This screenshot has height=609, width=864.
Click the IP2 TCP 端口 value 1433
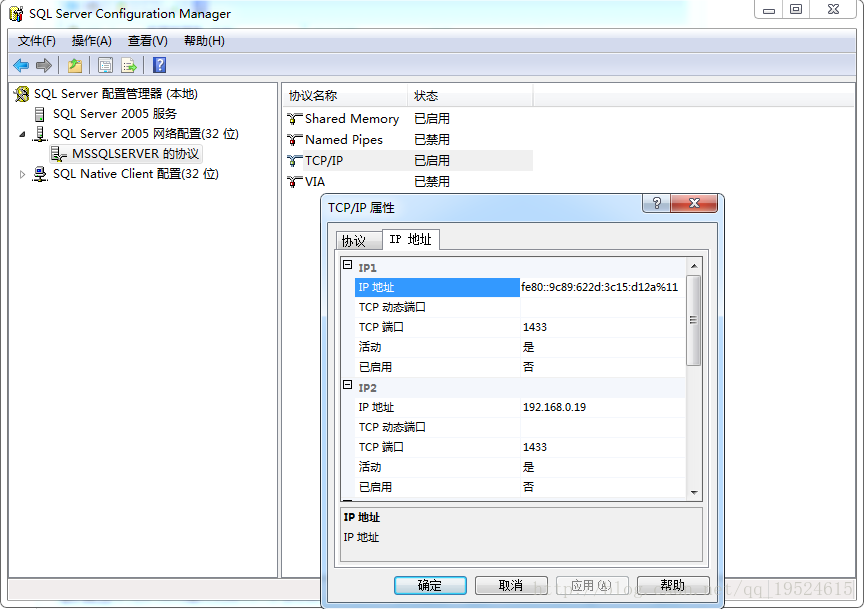603,447
